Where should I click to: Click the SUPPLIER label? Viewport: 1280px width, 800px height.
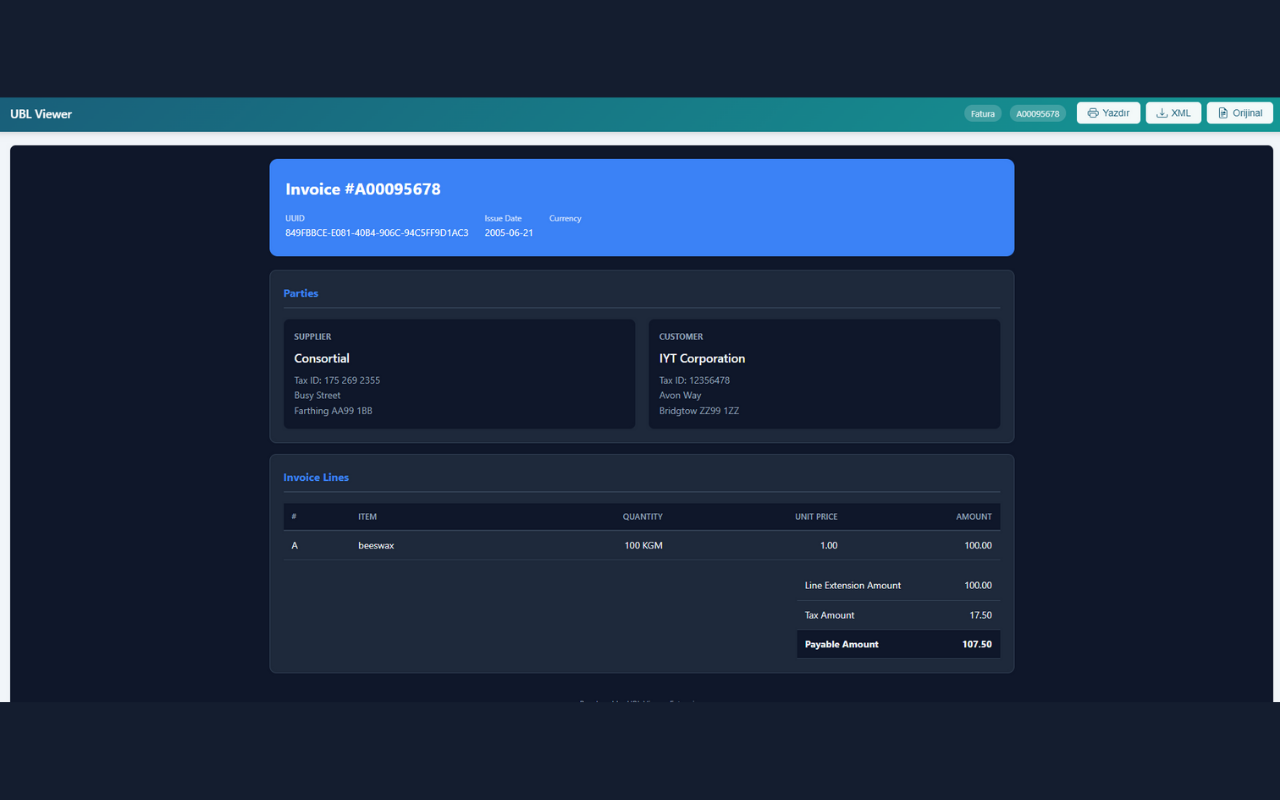[313, 337]
